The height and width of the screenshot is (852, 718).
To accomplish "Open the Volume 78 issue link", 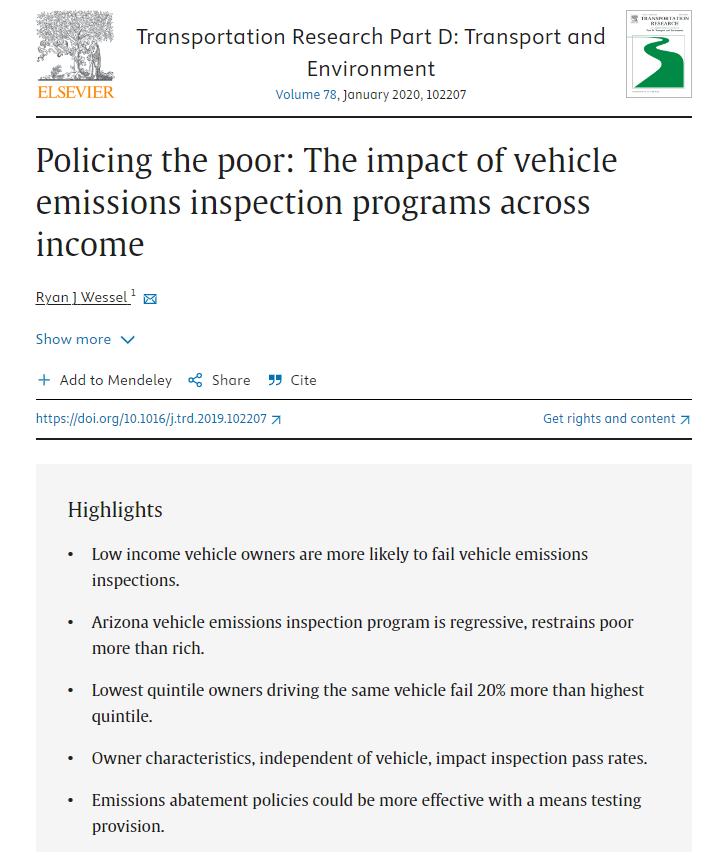I will coord(307,95).
